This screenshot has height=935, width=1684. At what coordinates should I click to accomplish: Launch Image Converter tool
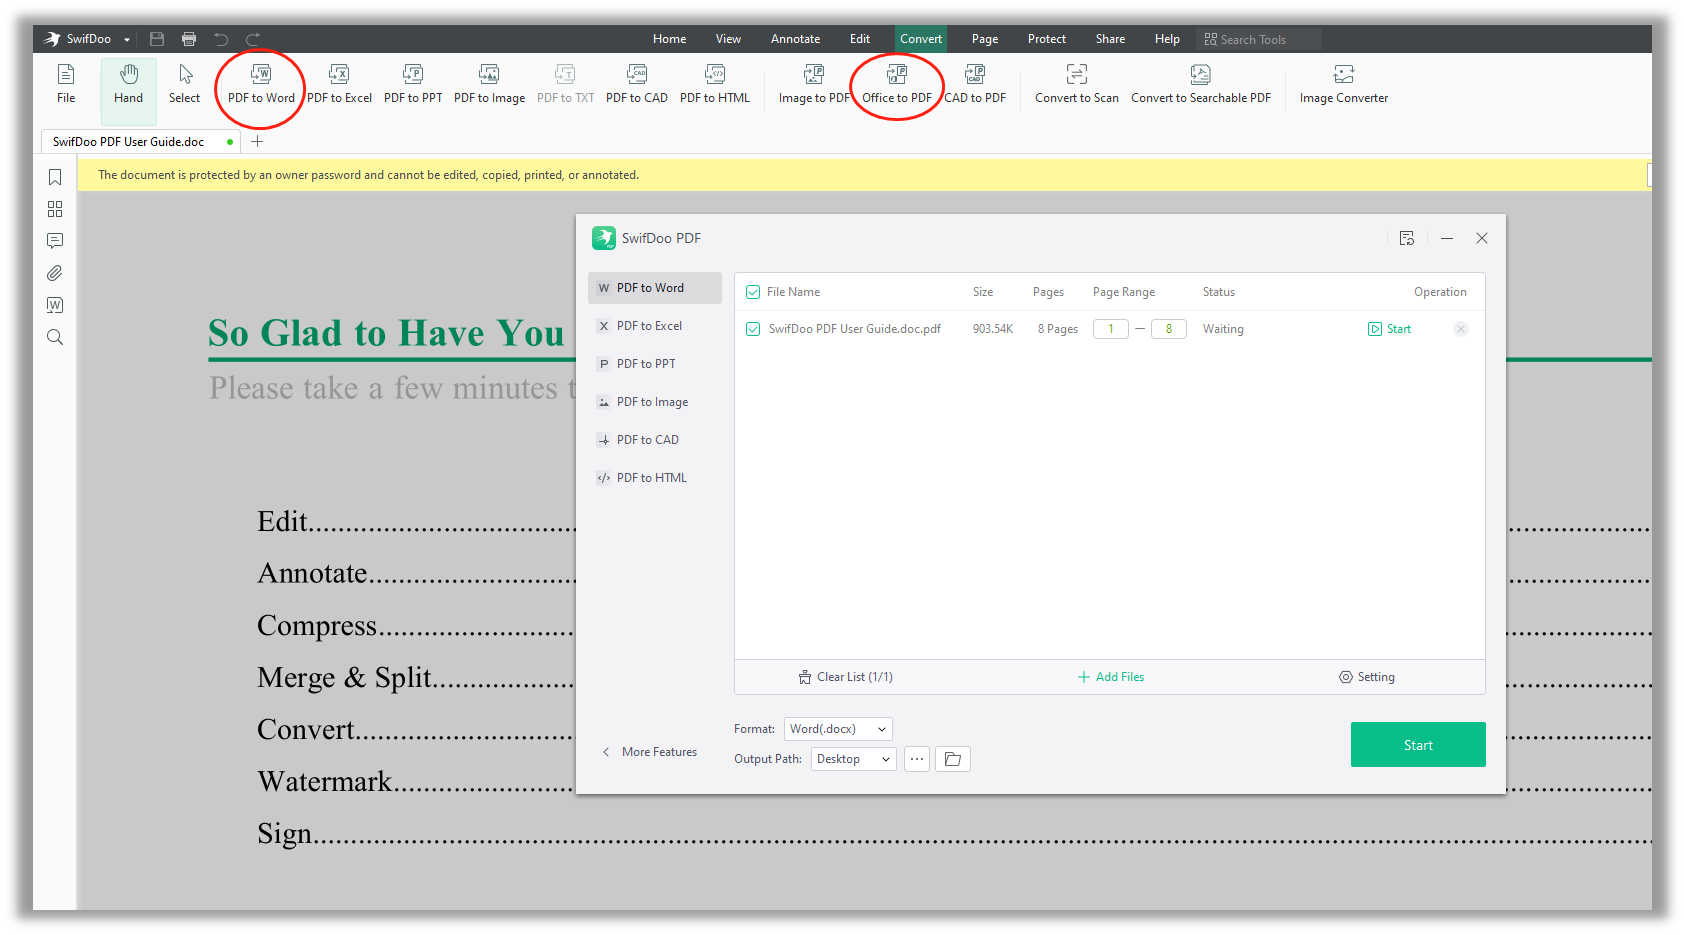coord(1344,84)
